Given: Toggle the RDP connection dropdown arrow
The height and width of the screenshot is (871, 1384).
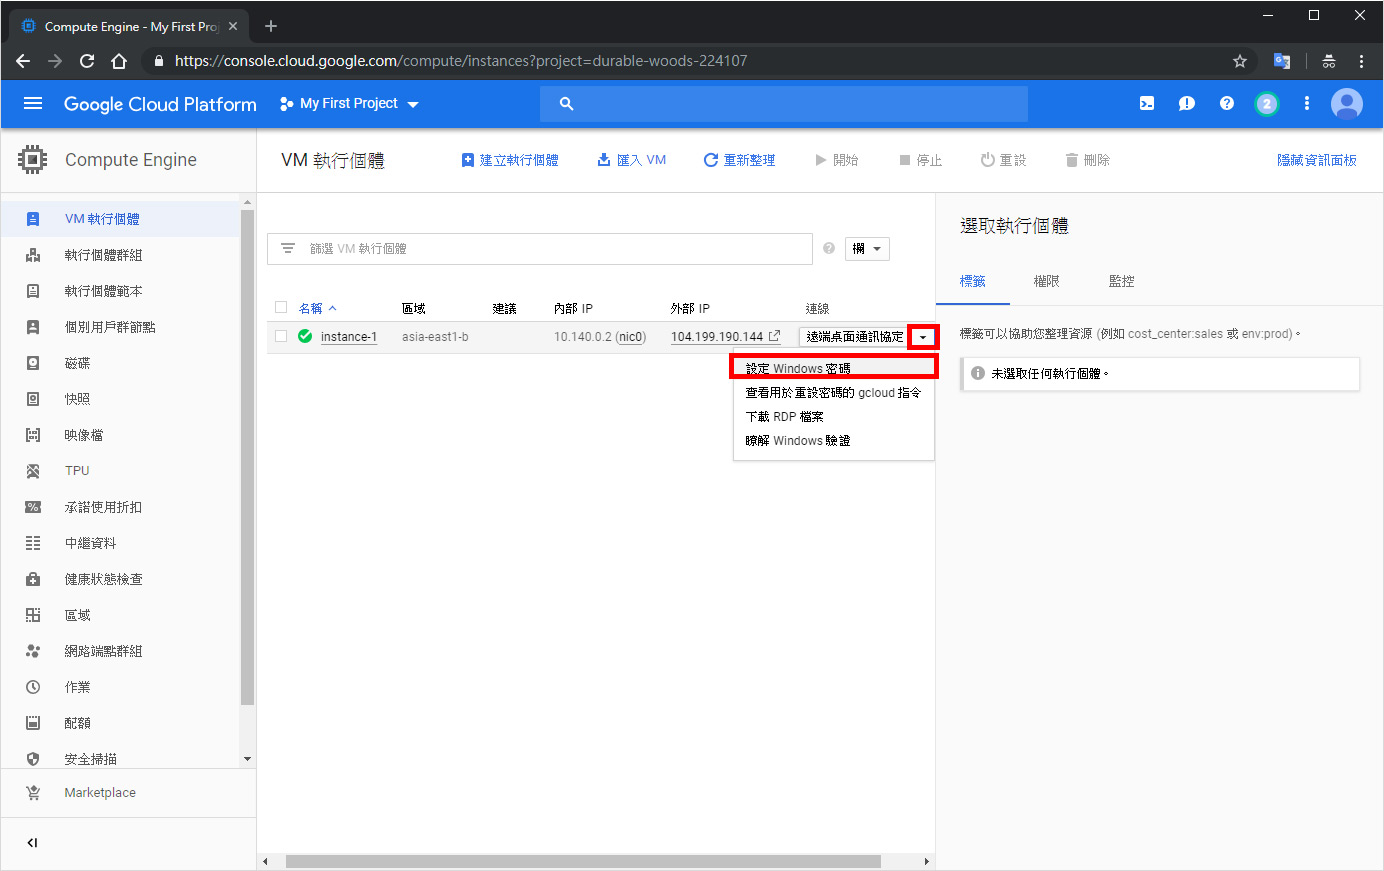Looking at the screenshot, I should pyautogui.click(x=923, y=337).
